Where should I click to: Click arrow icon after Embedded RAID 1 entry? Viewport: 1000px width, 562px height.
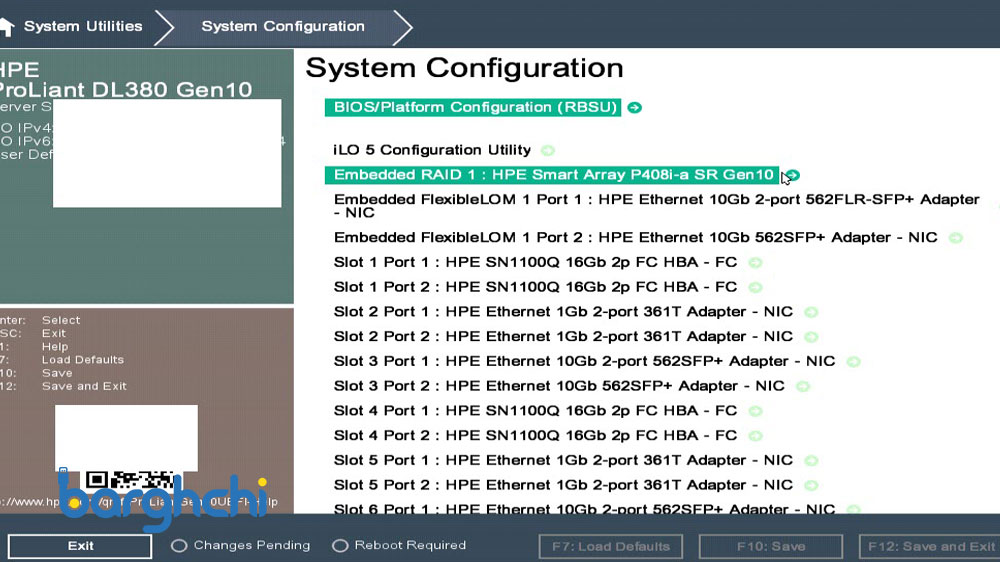pyautogui.click(x=793, y=175)
